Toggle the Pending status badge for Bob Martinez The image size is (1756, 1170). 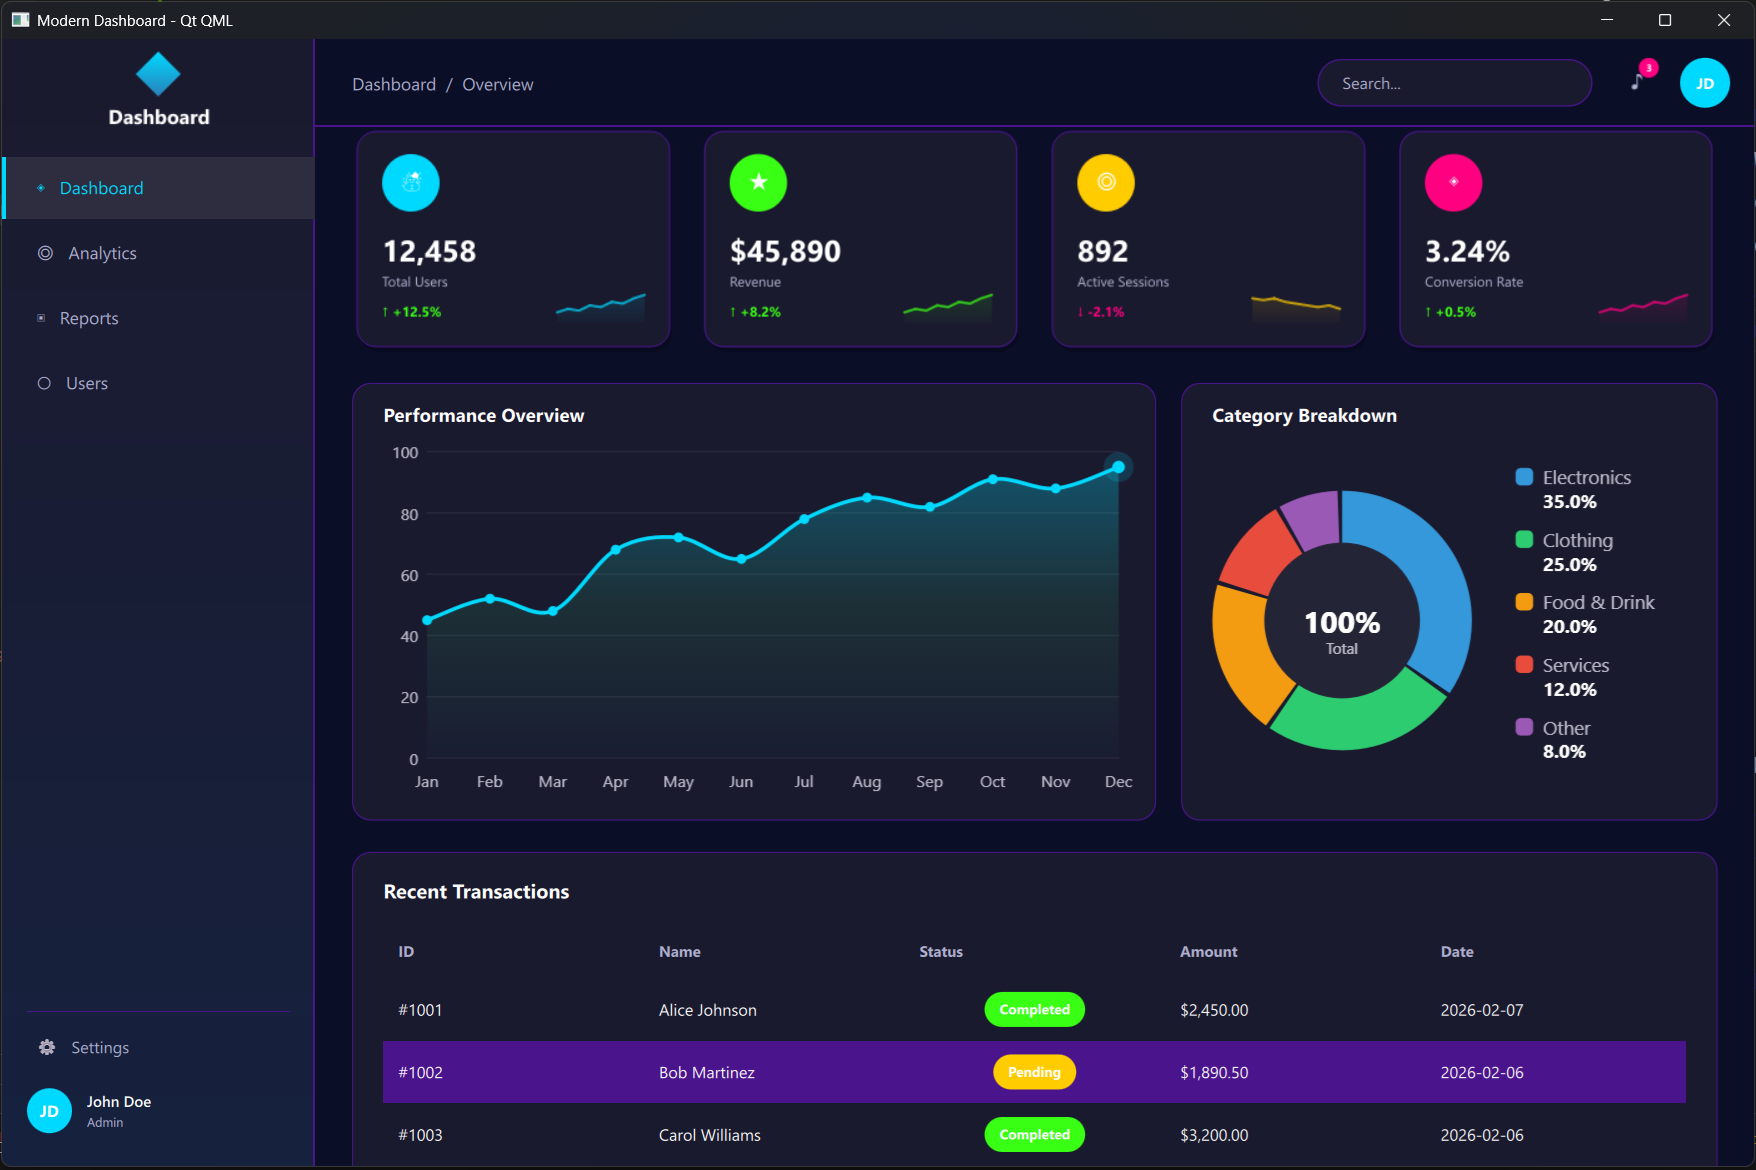[1034, 1072]
